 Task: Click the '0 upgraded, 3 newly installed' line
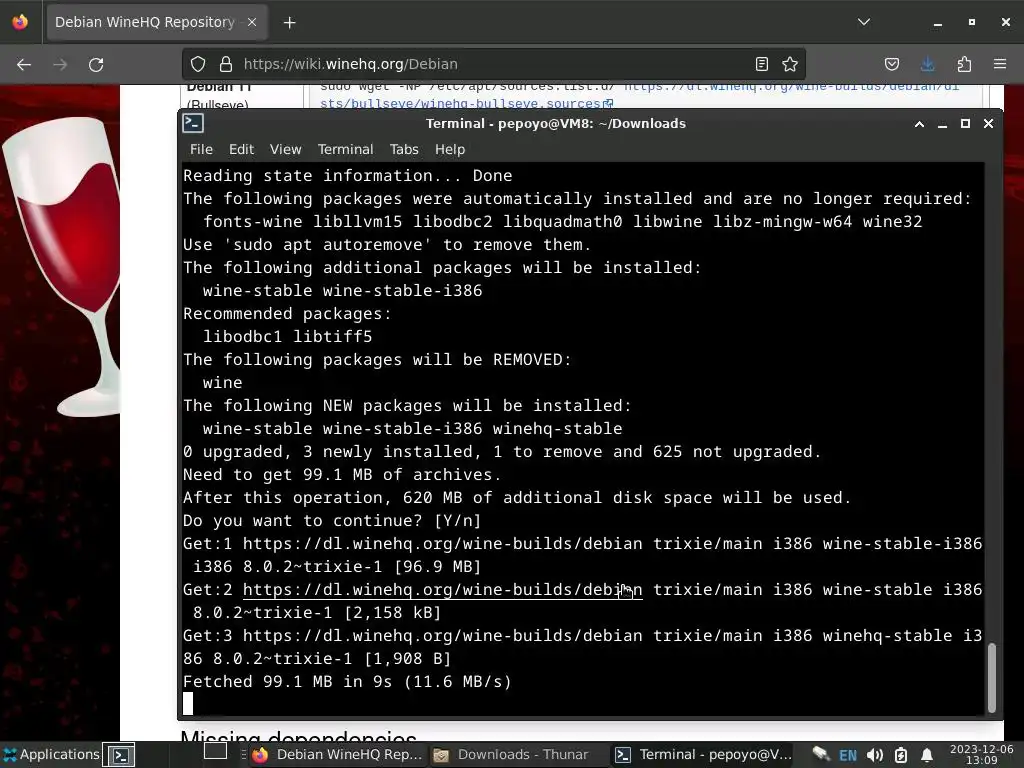click(502, 452)
